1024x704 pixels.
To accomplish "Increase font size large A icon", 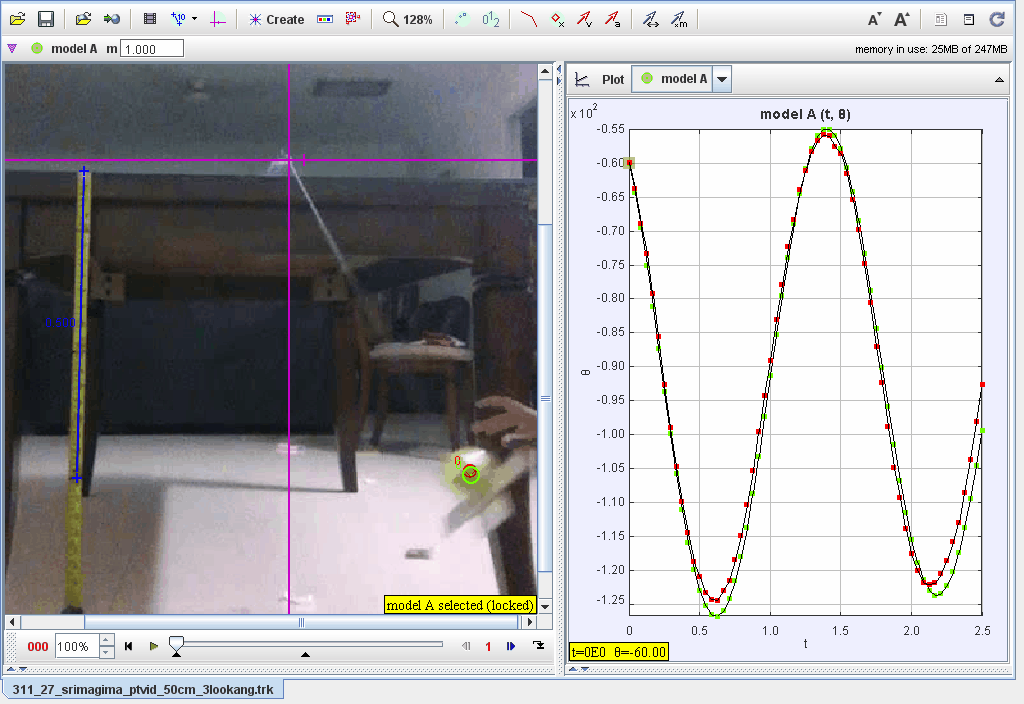I will tap(902, 20).
